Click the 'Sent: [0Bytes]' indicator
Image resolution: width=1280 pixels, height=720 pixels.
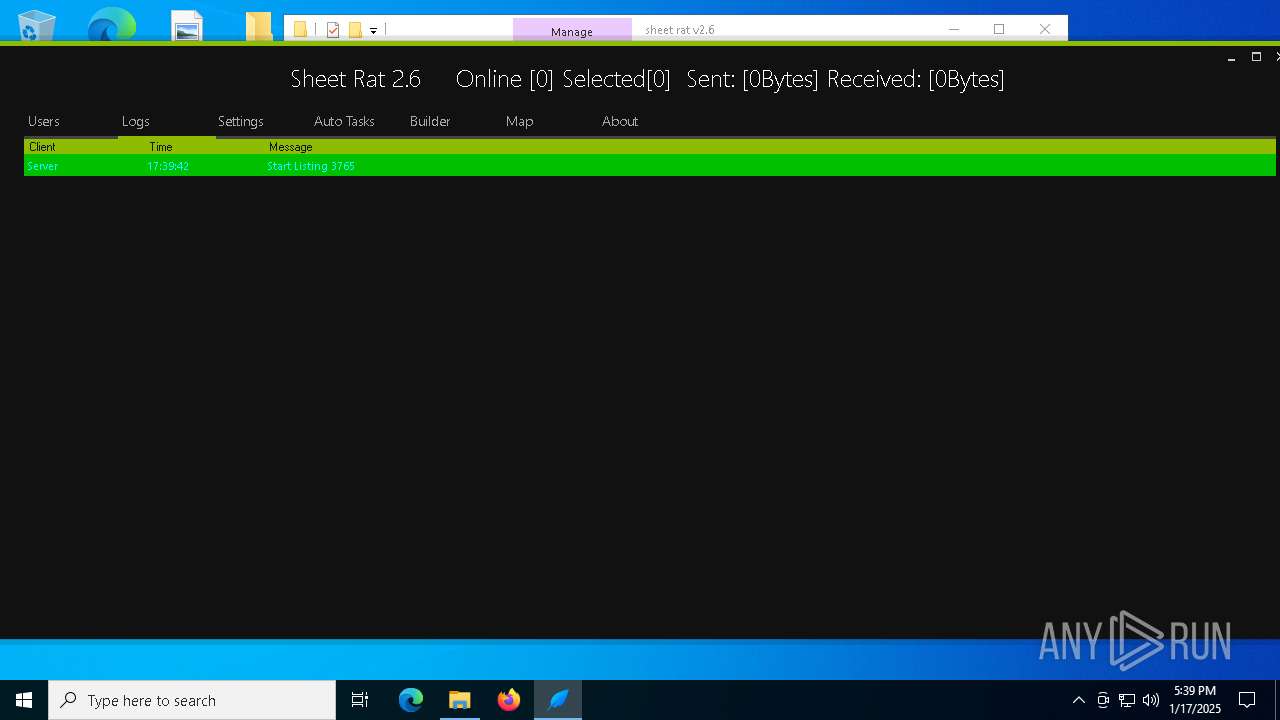pos(752,79)
